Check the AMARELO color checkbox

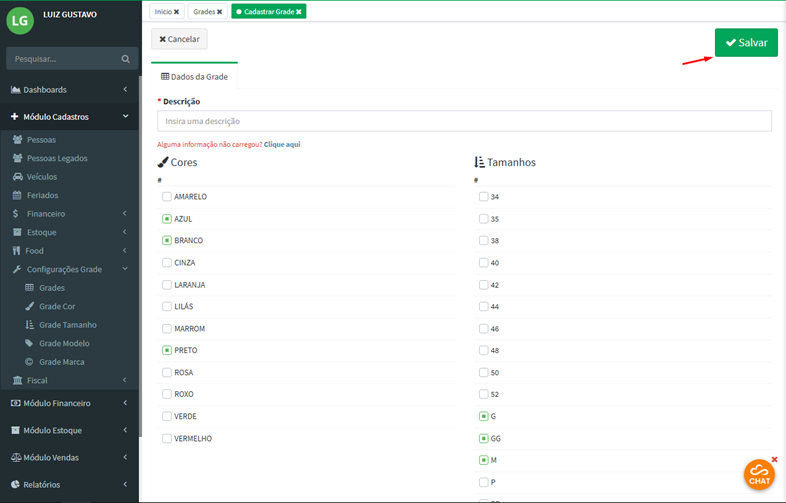[x=167, y=197]
